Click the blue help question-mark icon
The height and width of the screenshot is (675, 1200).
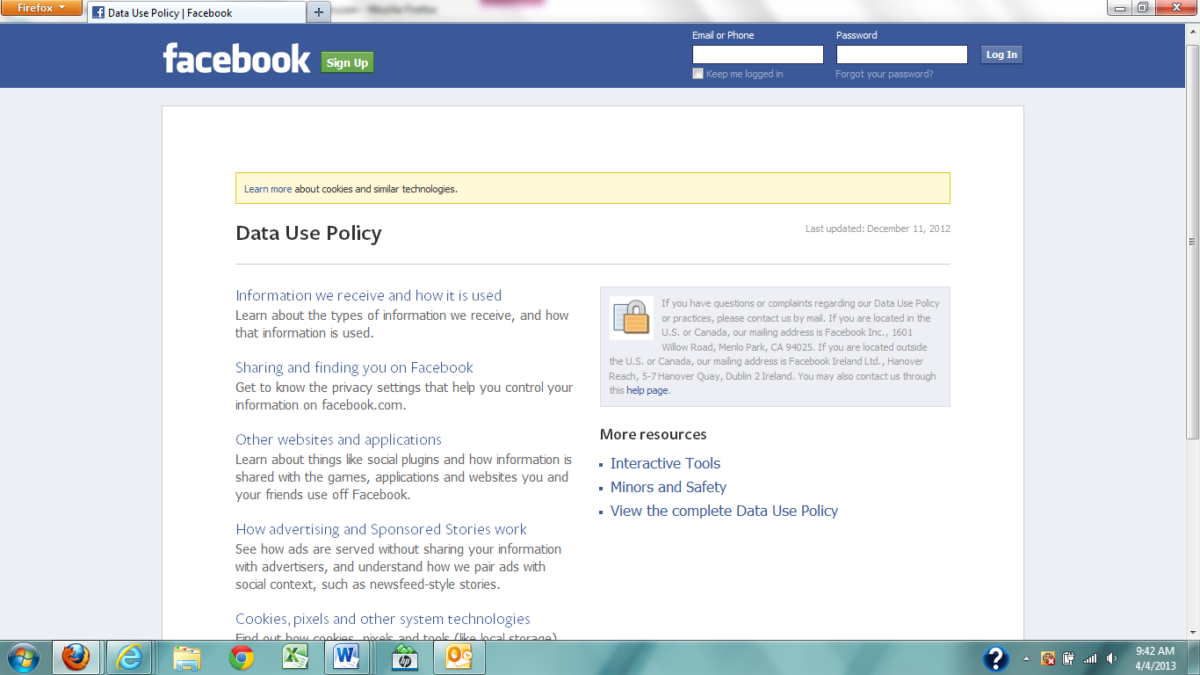click(x=996, y=657)
